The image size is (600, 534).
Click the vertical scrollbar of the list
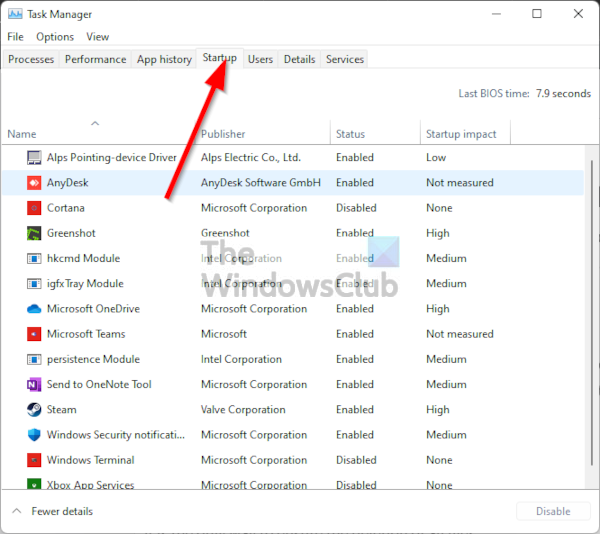[592, 314]
